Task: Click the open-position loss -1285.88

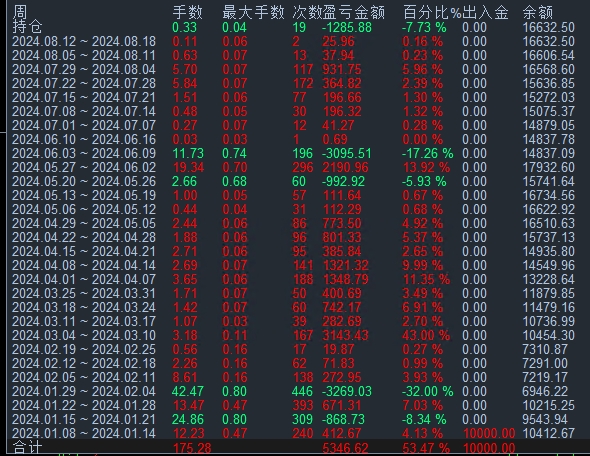Action: click(x=347, y=27)
